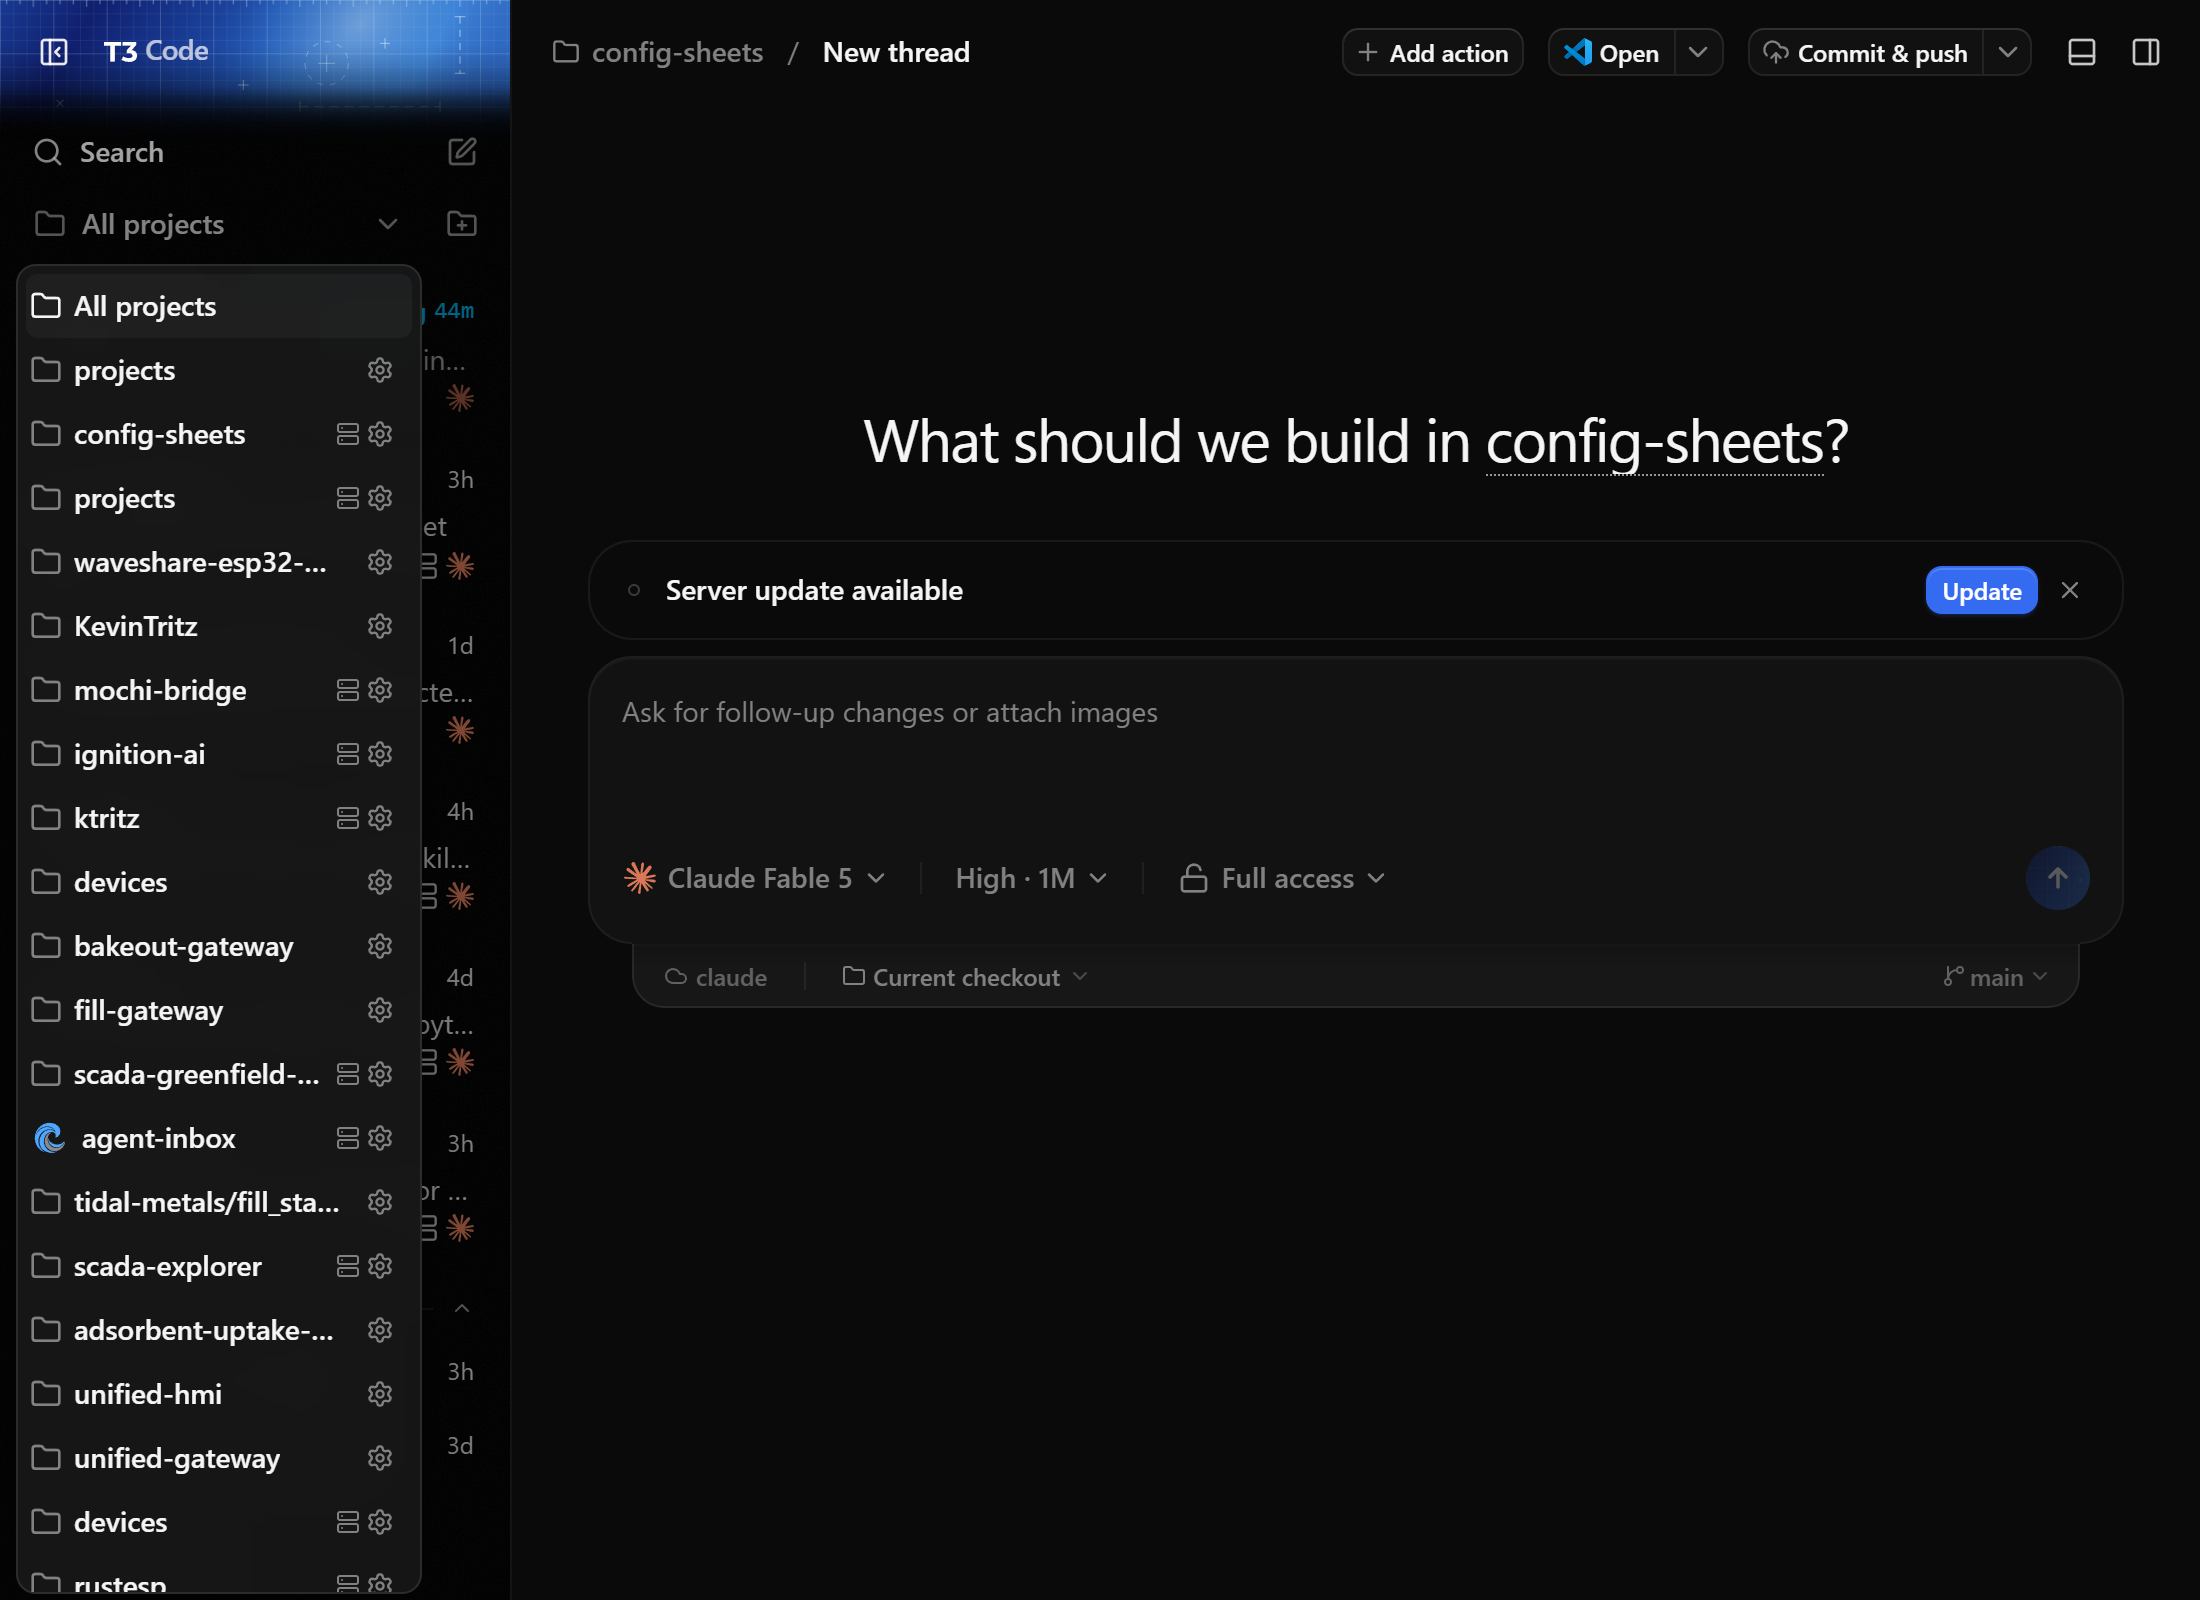The image size is (2200, 1600).
Task: Click config-sheets link in the heading
Action: (1654, 441)
